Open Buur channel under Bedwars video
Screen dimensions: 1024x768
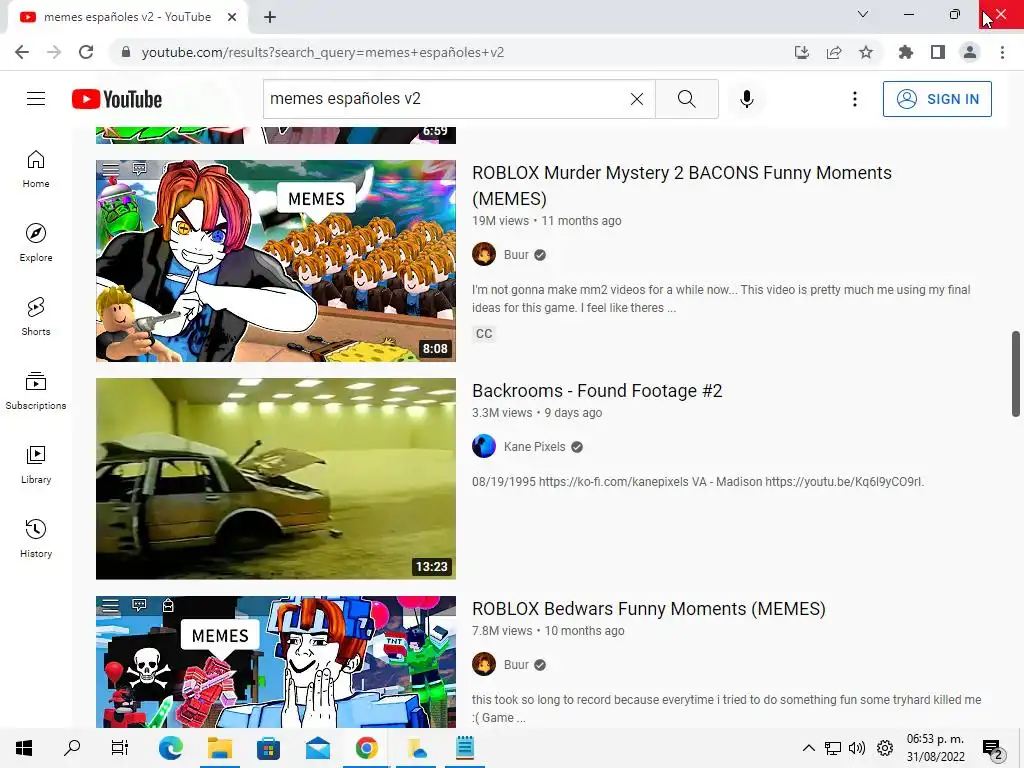(516, 665)
